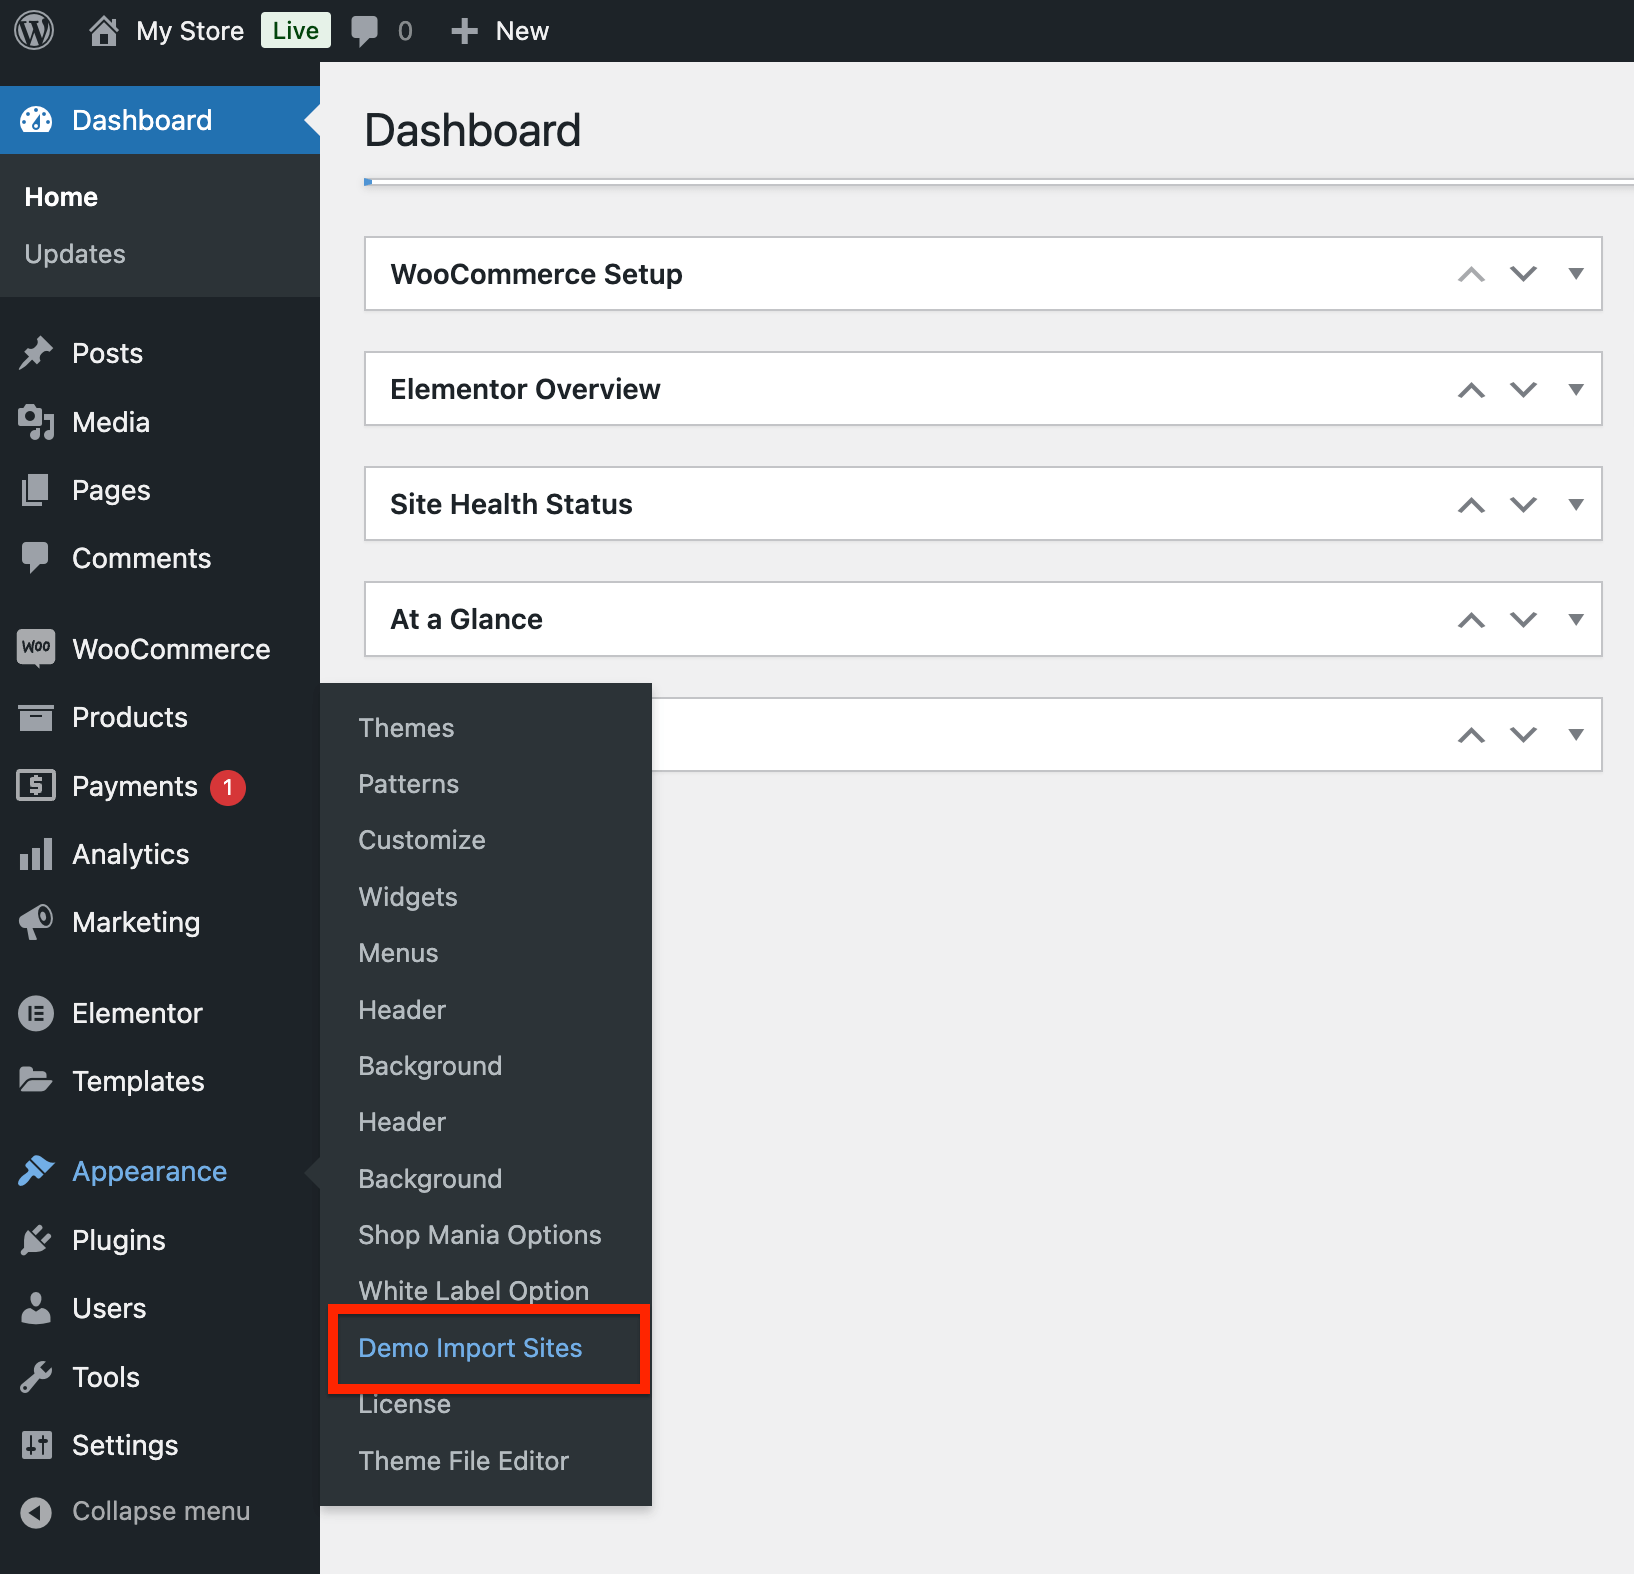Toggle the Site Health Status panel
Image resolution: width=1634 pixels, height=1574 pixels.
pos(1576,504)
